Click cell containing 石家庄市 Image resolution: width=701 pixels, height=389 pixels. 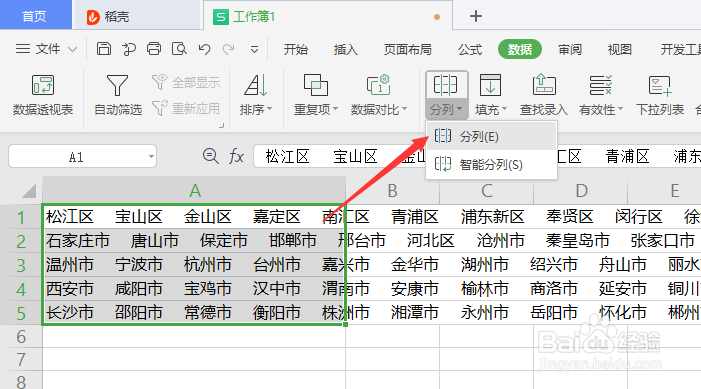click(194, 241)
